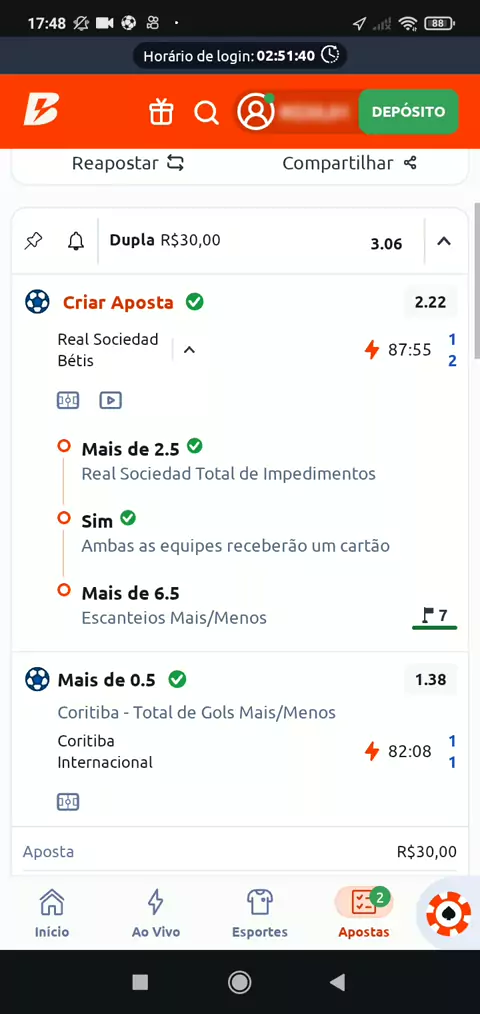The width and height of the screenshot is (480, 1014).
Task: Open the user profile avatar icon
Action: pos(256,111)
